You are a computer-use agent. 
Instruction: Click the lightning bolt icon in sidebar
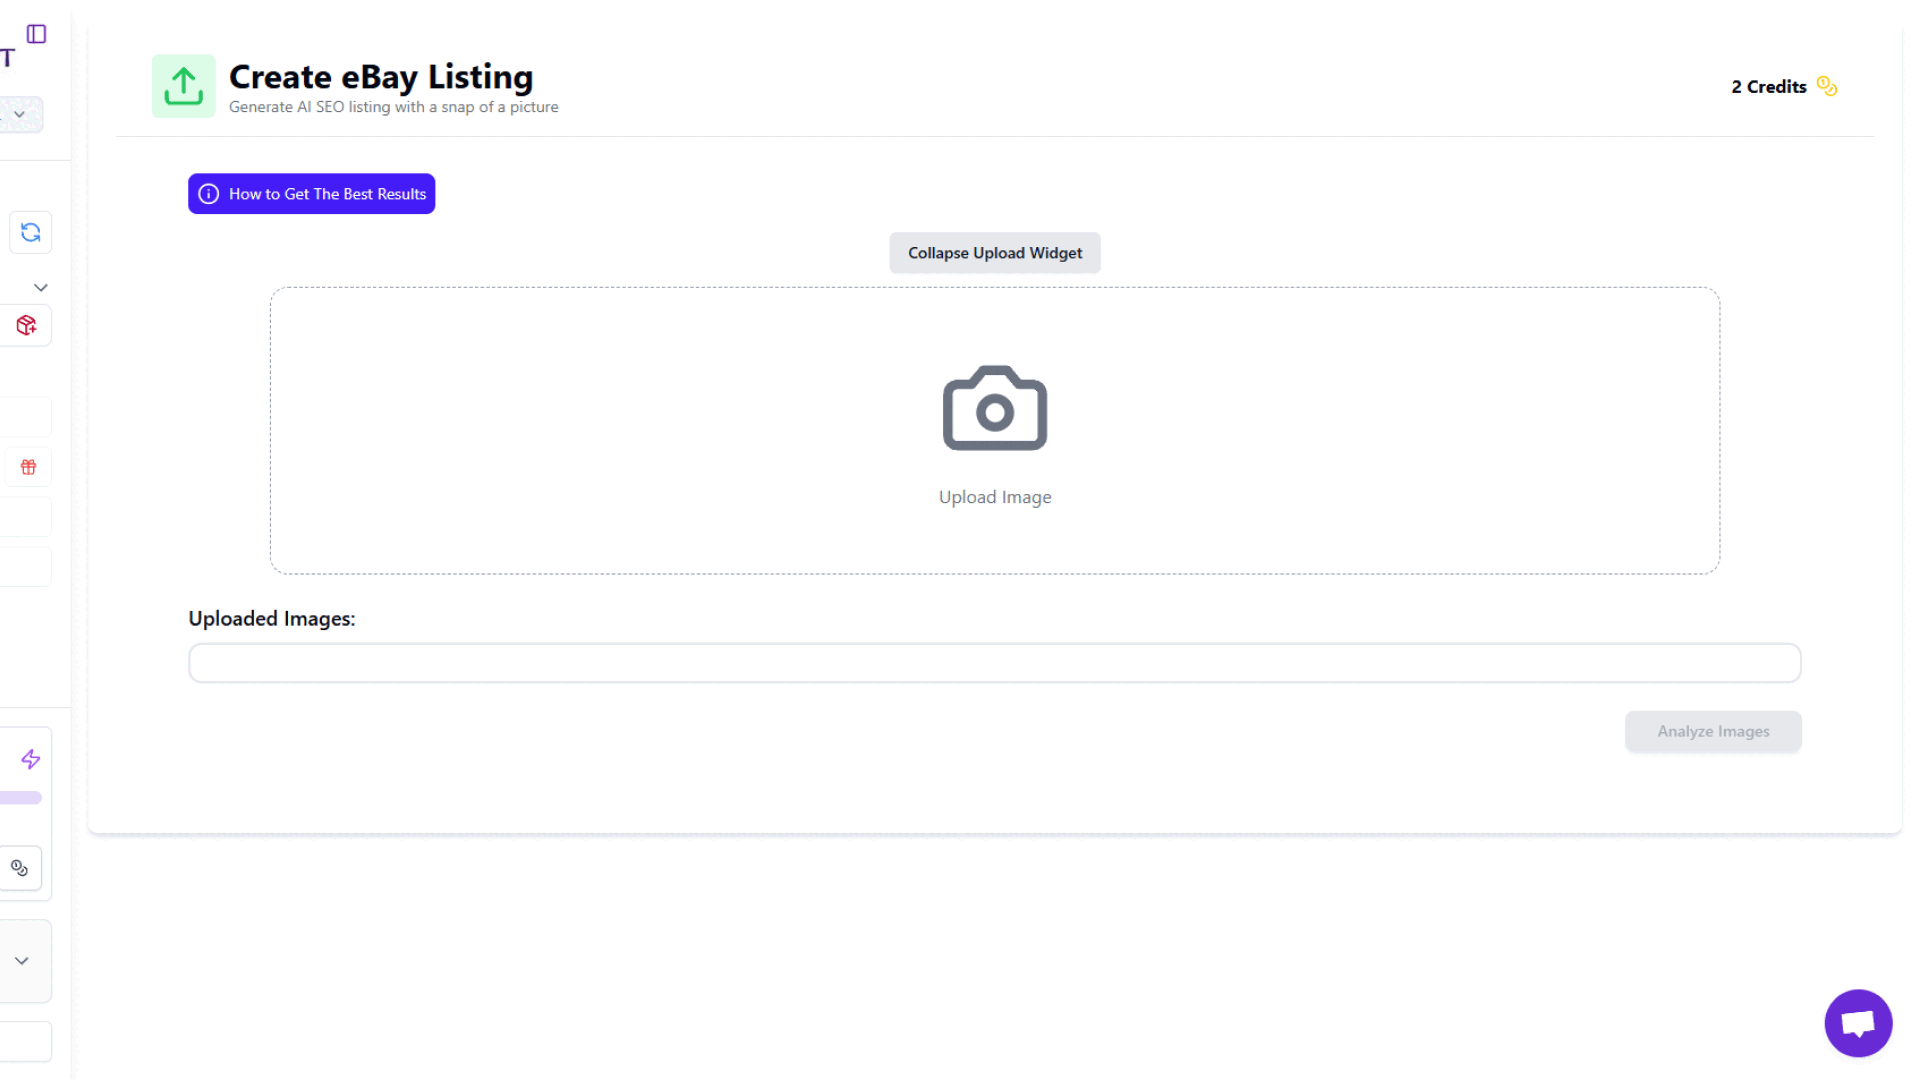tap(30, 760)
